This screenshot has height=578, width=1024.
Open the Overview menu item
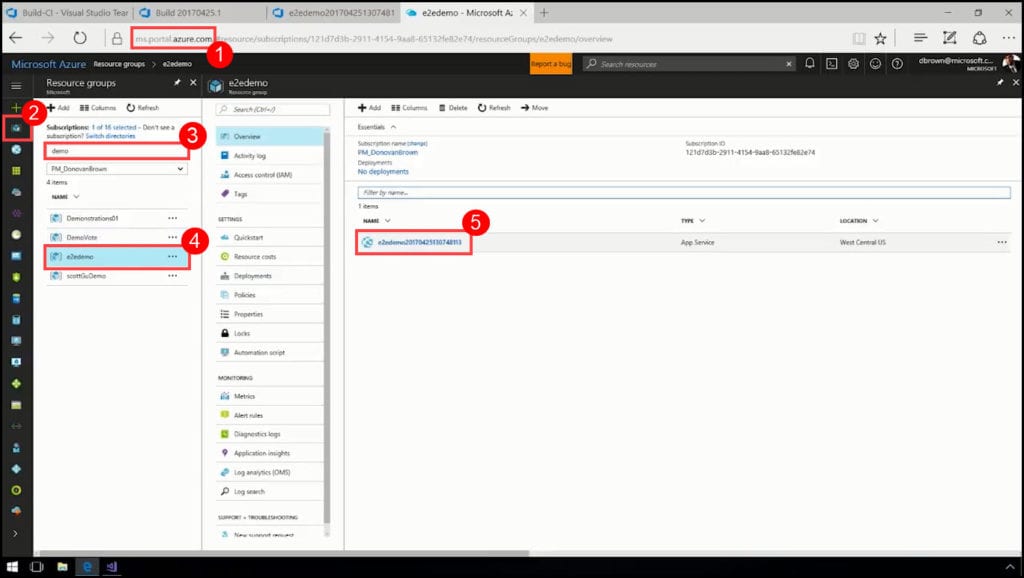[x=270, y=136]
